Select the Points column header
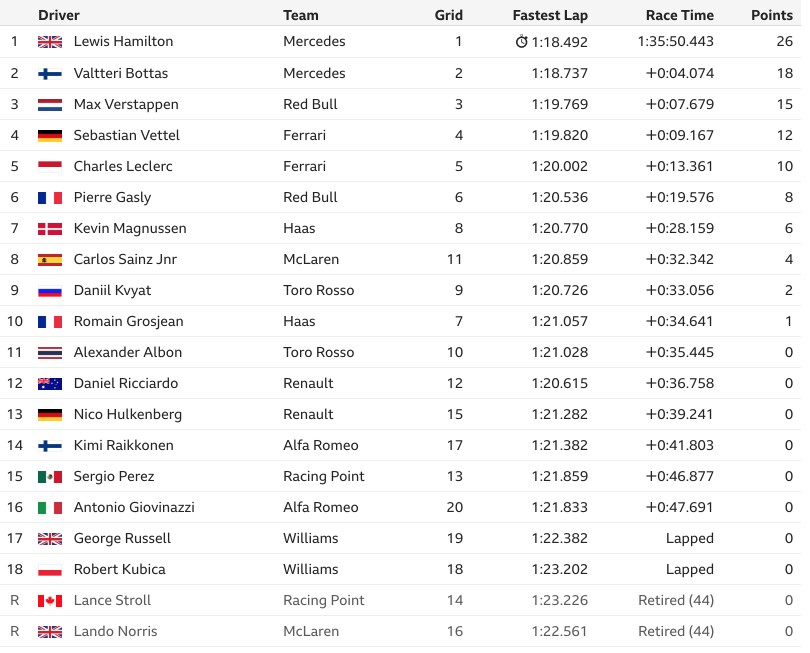The width and height of the screenshot is (810, 653). [772, 15]
